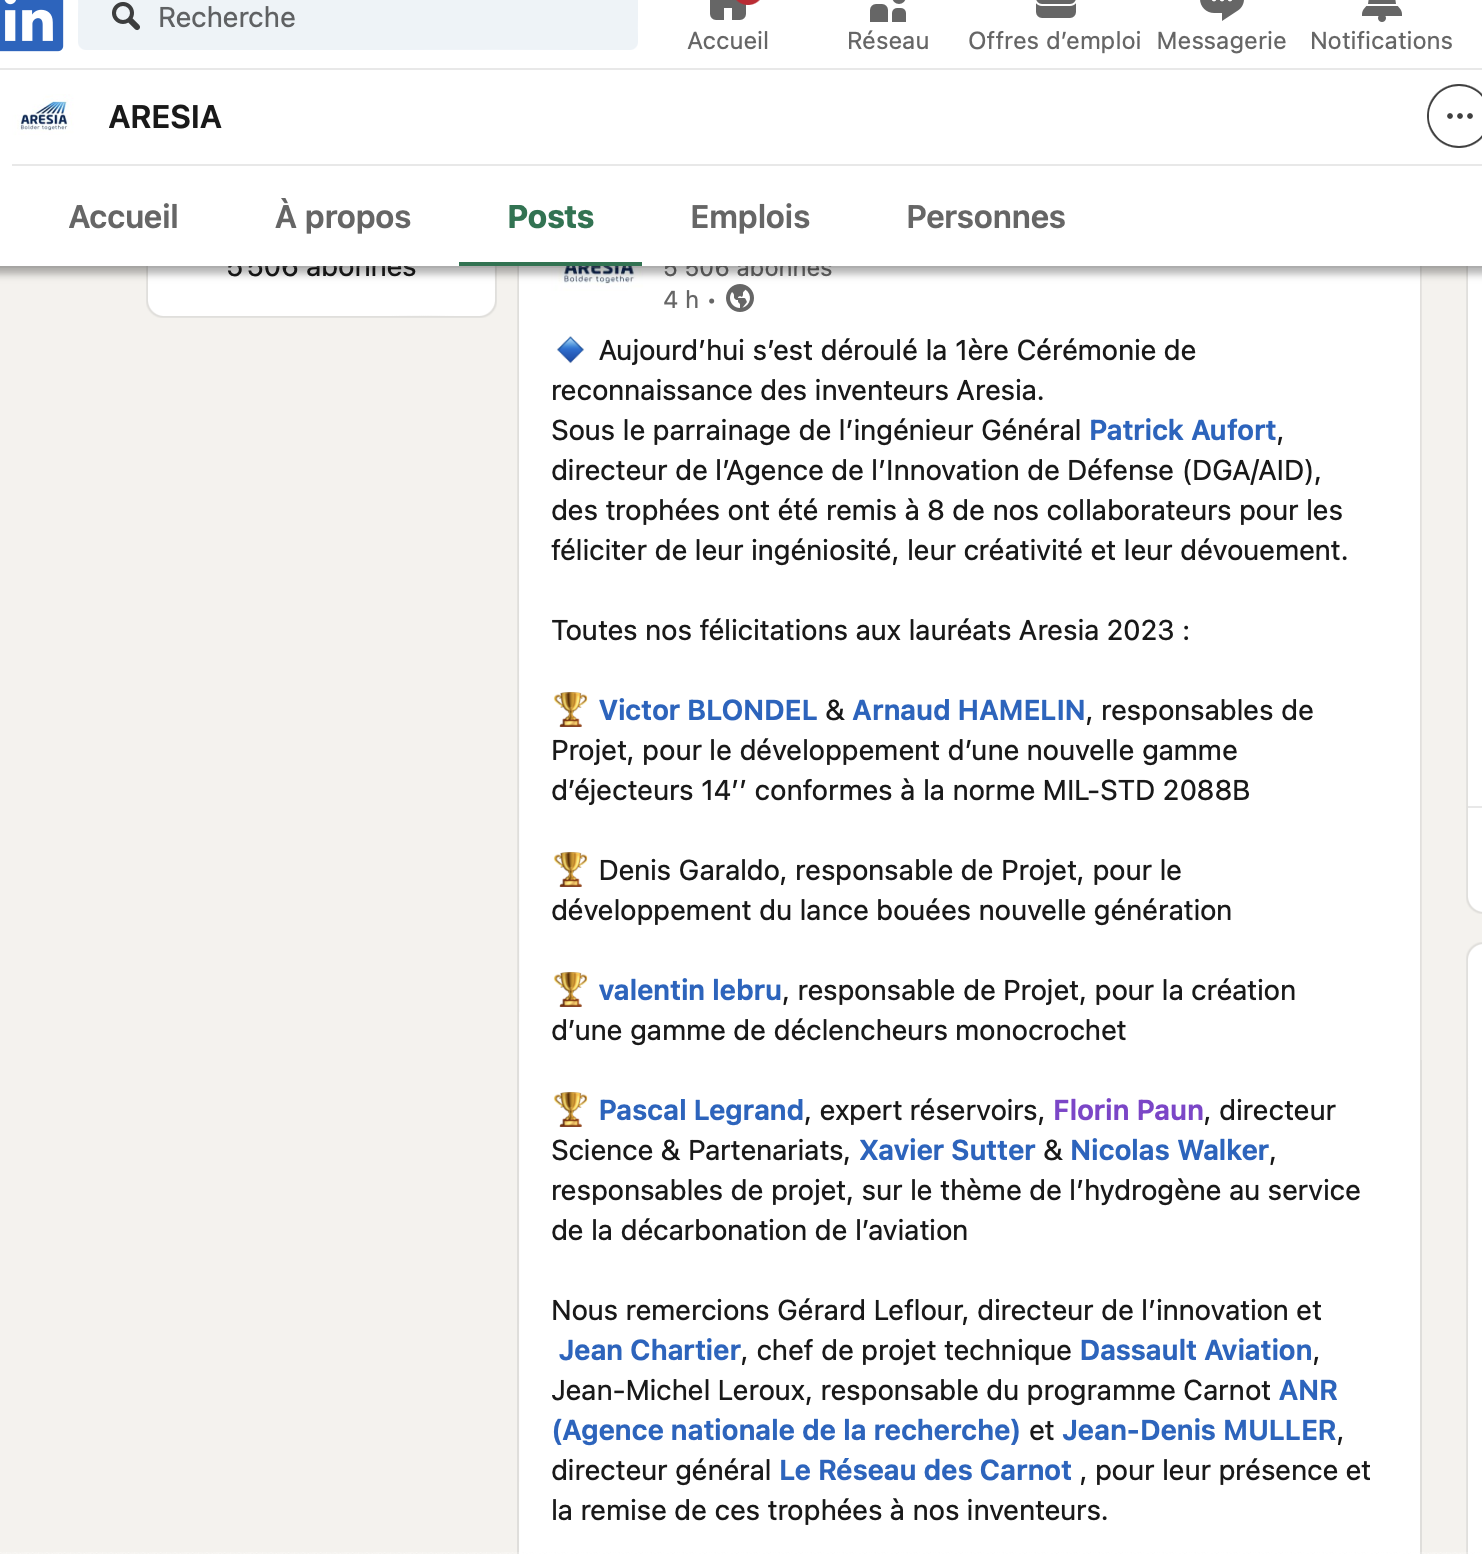Click the search magnifier icon
Image resolution: width=1482 pixels, height=1554 pixels.
click(126, 16)
